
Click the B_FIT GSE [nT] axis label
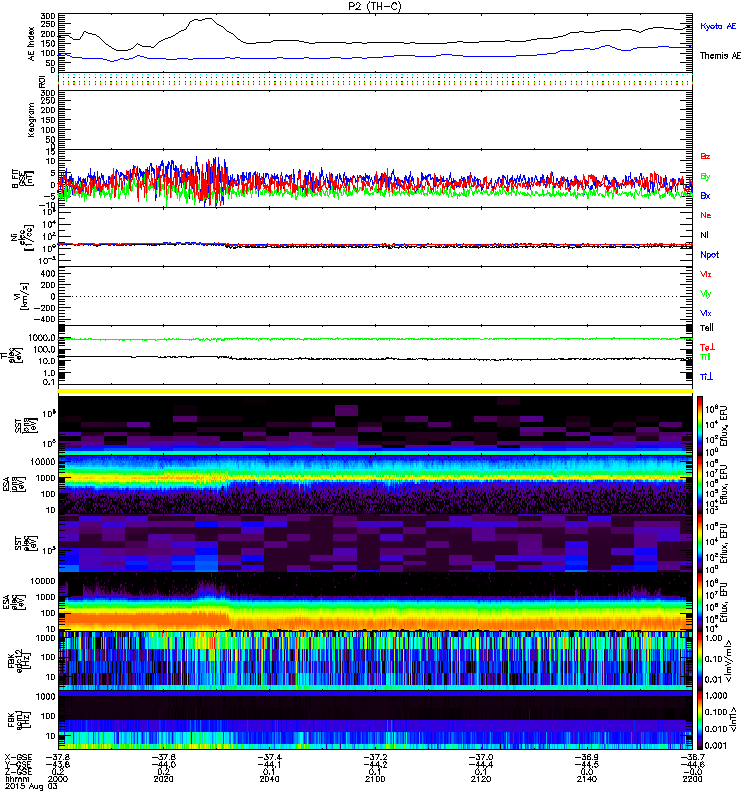click(x=22, y=179)
